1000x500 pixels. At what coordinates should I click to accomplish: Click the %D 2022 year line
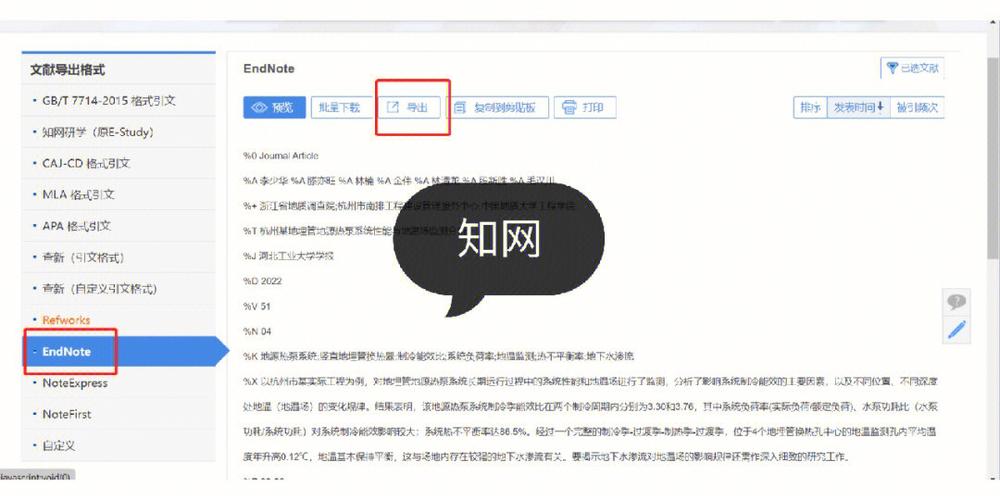pos(262,281)
